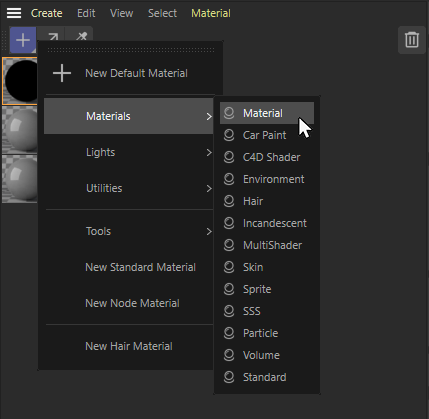Open the Select menu
Image resolution: width=429 pixels, height=419 pixels.
pos(162,13)
